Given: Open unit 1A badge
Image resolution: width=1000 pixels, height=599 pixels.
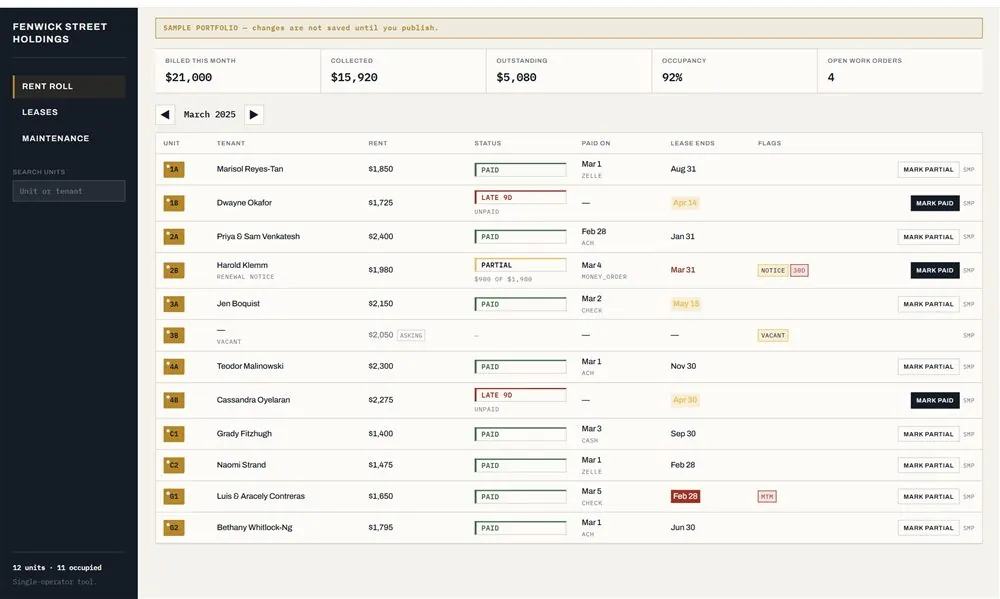Looking at the screenshot, I should pos(173,169).
